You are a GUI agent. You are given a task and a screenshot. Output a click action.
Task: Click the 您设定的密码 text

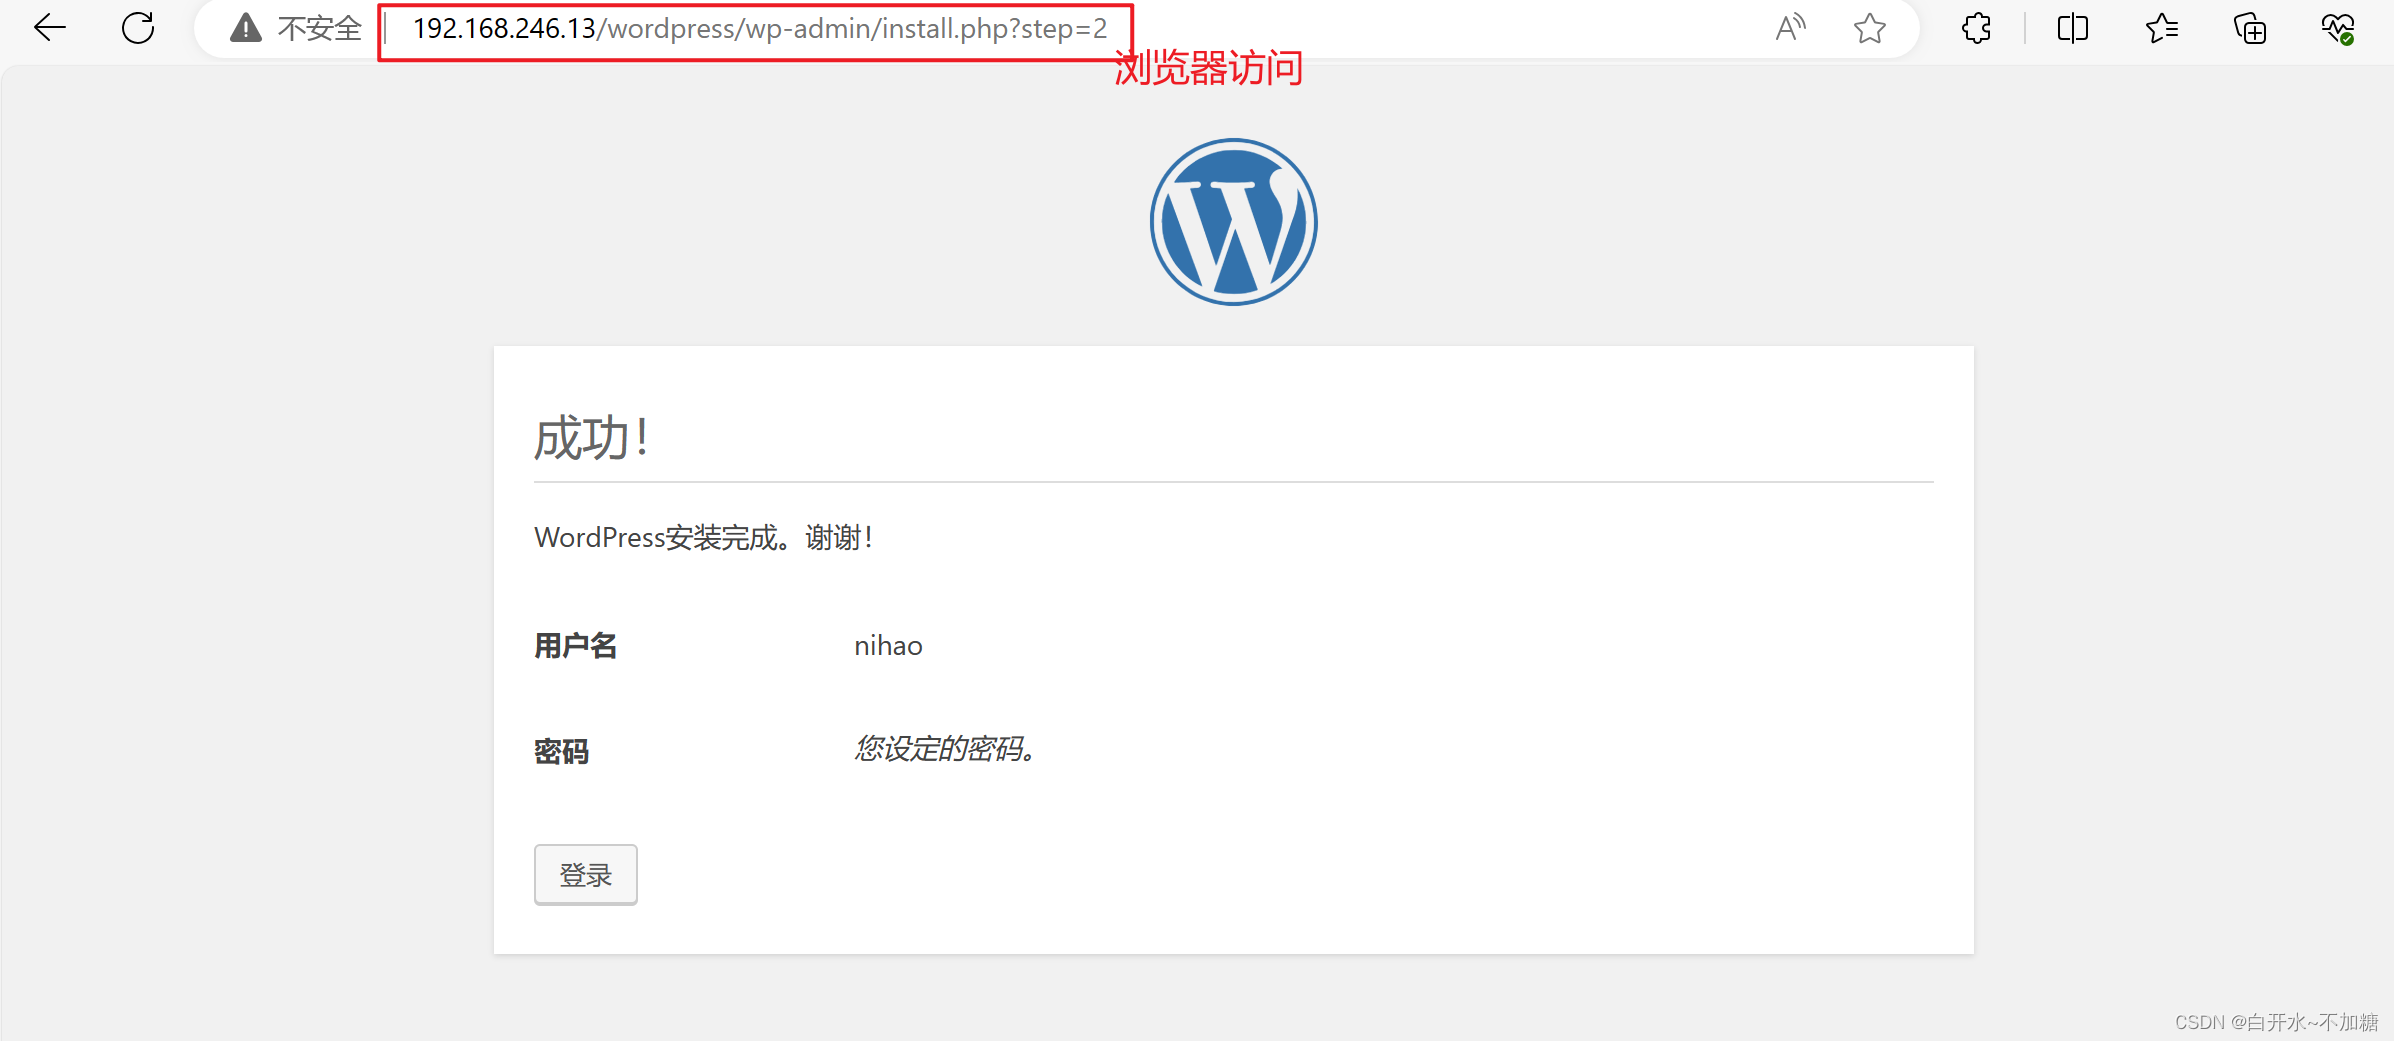point(945,748)
